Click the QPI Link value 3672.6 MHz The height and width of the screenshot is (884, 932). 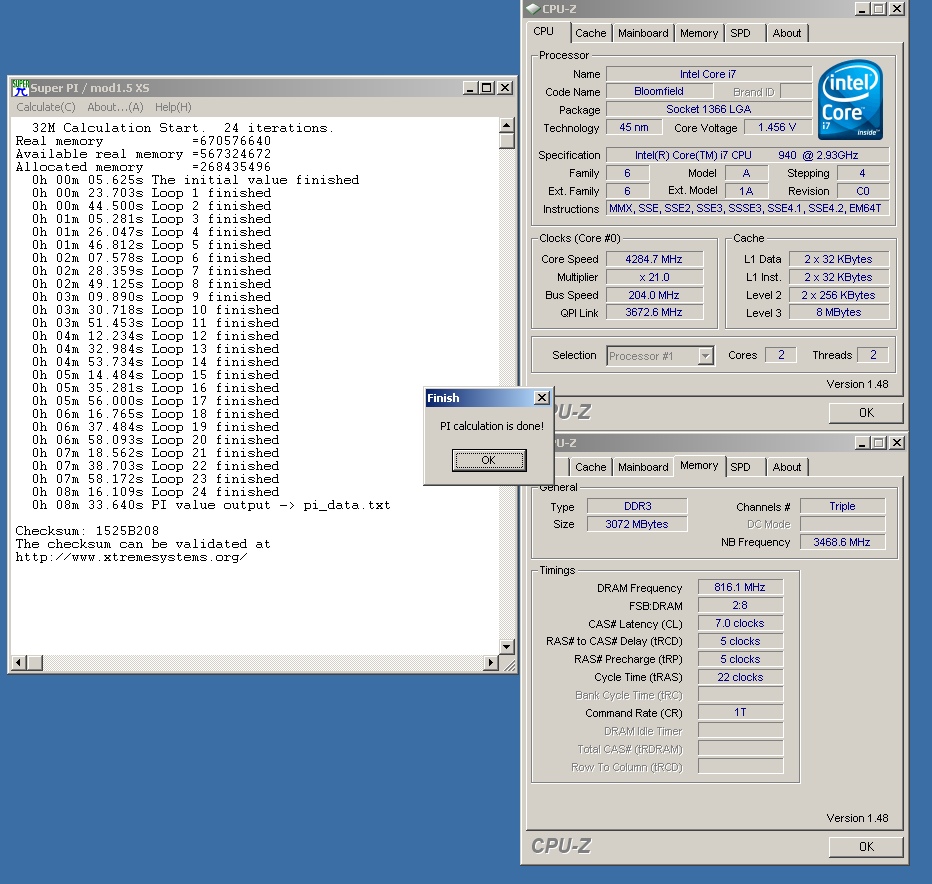[654, 313]
